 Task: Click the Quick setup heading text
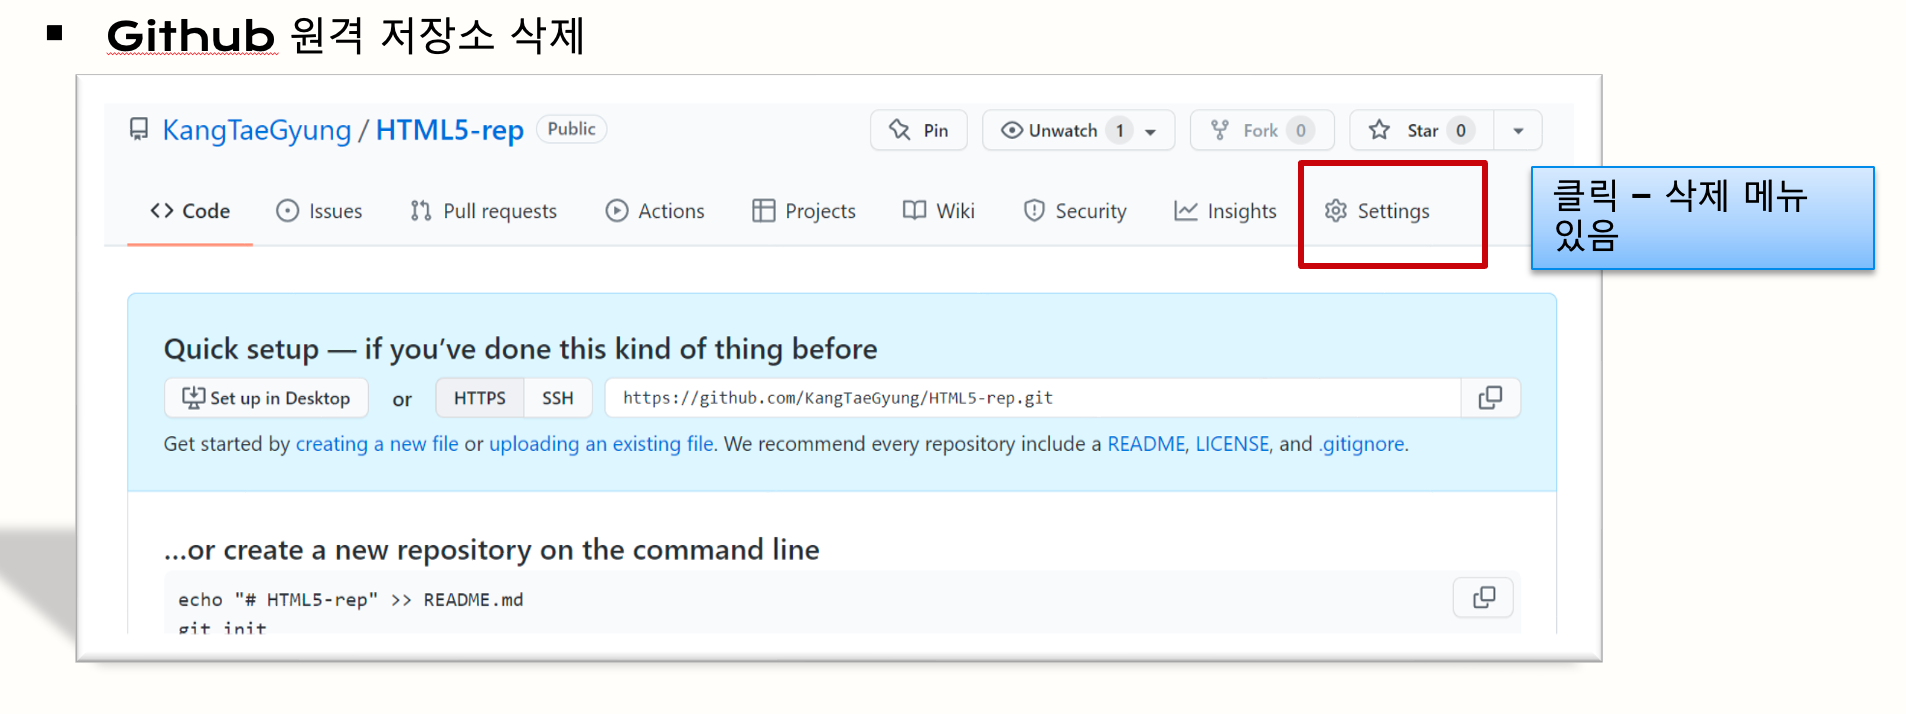click(x=520, y=349)
